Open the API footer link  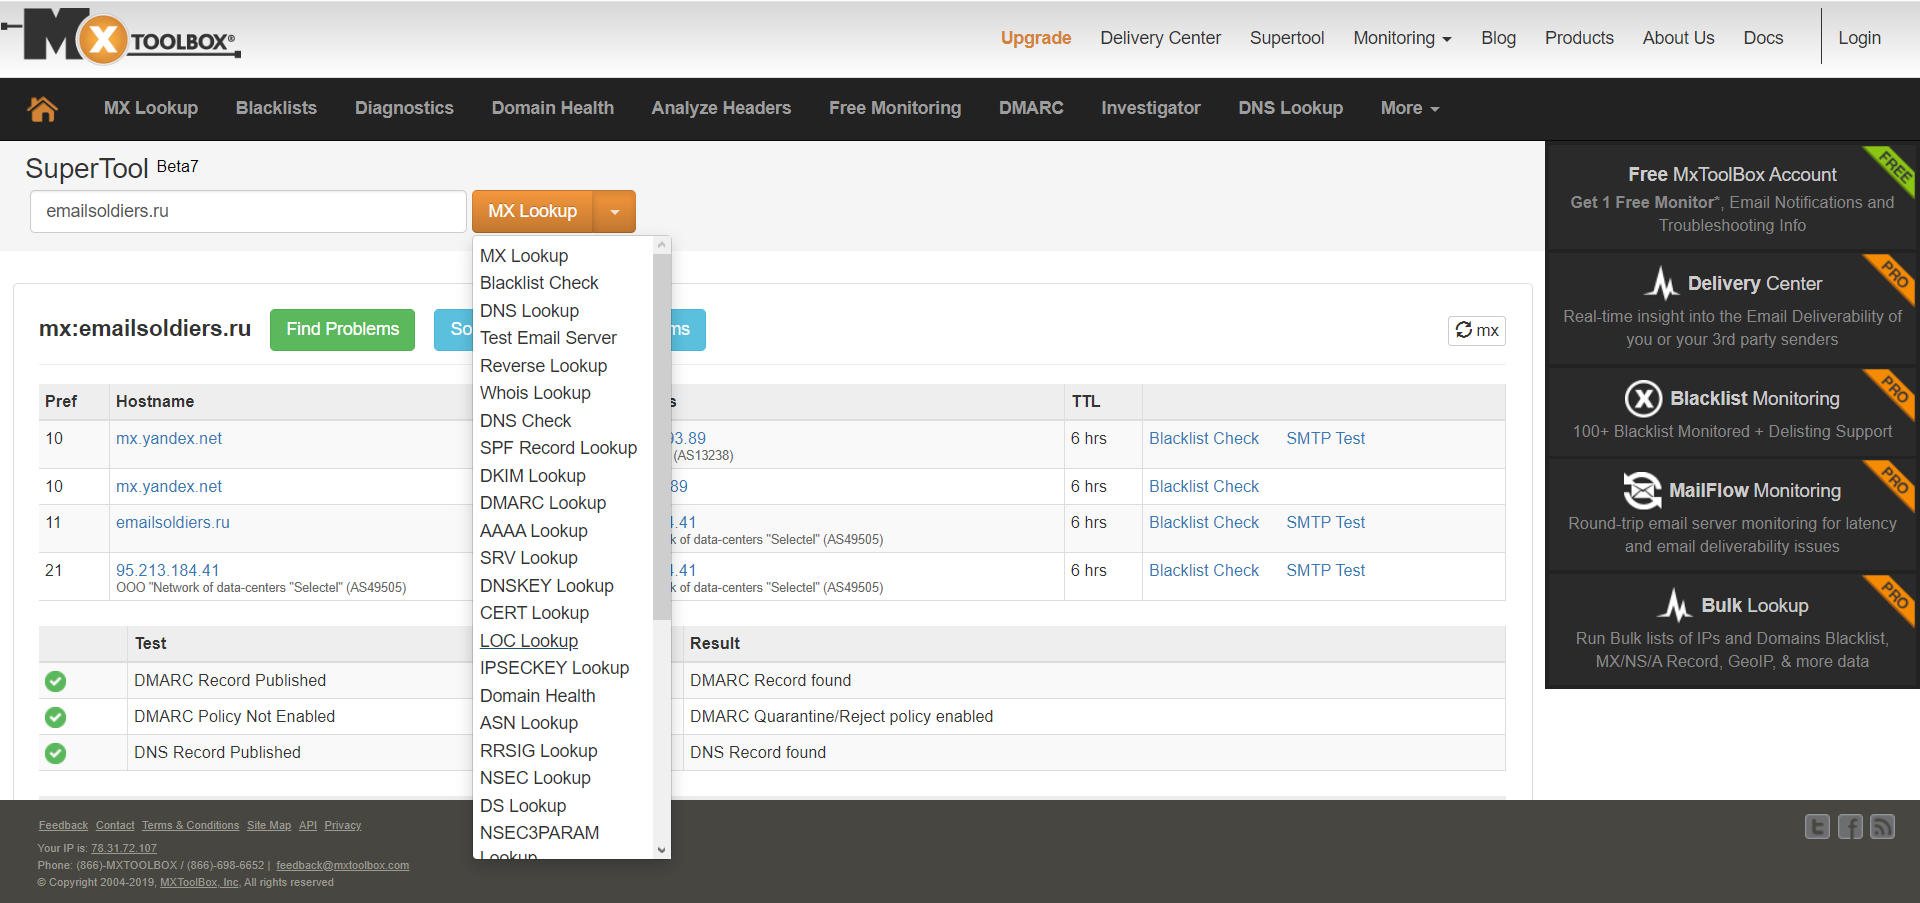pyautogui.click(x=308, y=826)
